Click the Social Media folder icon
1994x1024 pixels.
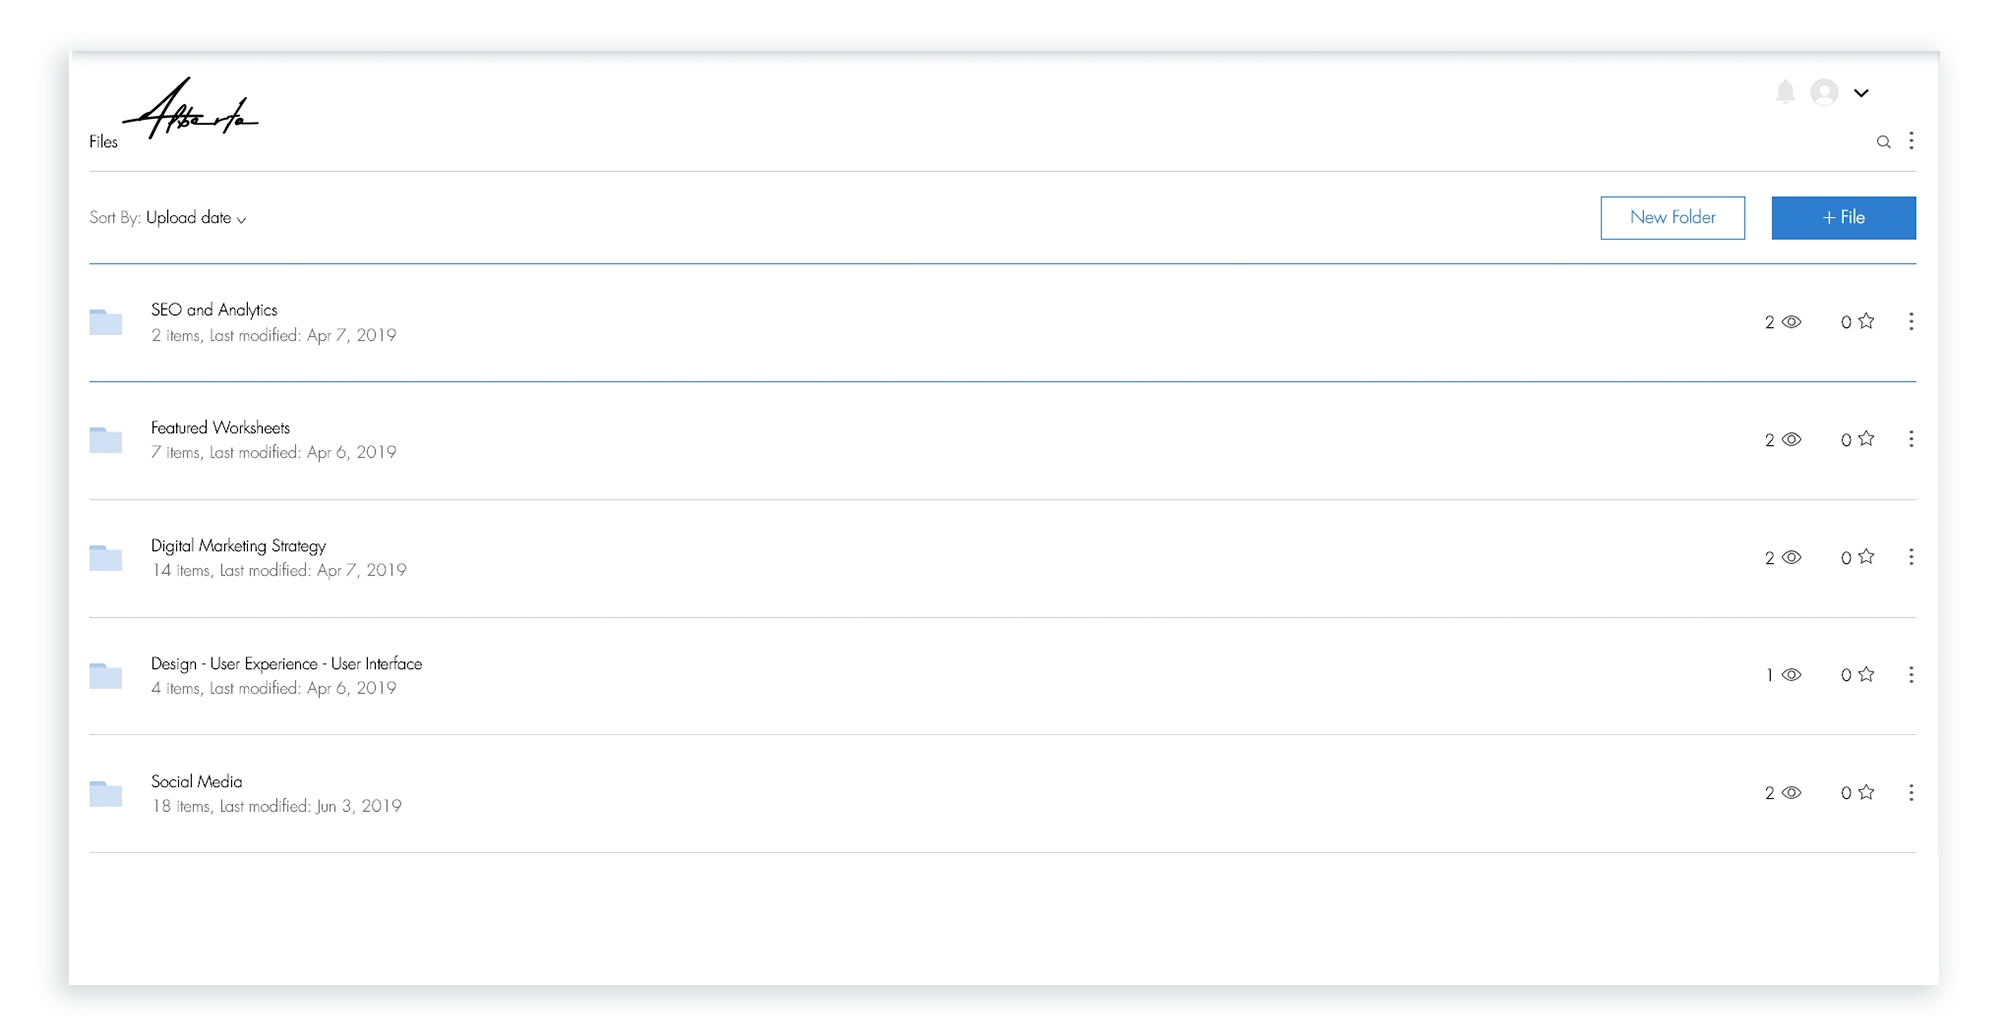coord(106,794)
